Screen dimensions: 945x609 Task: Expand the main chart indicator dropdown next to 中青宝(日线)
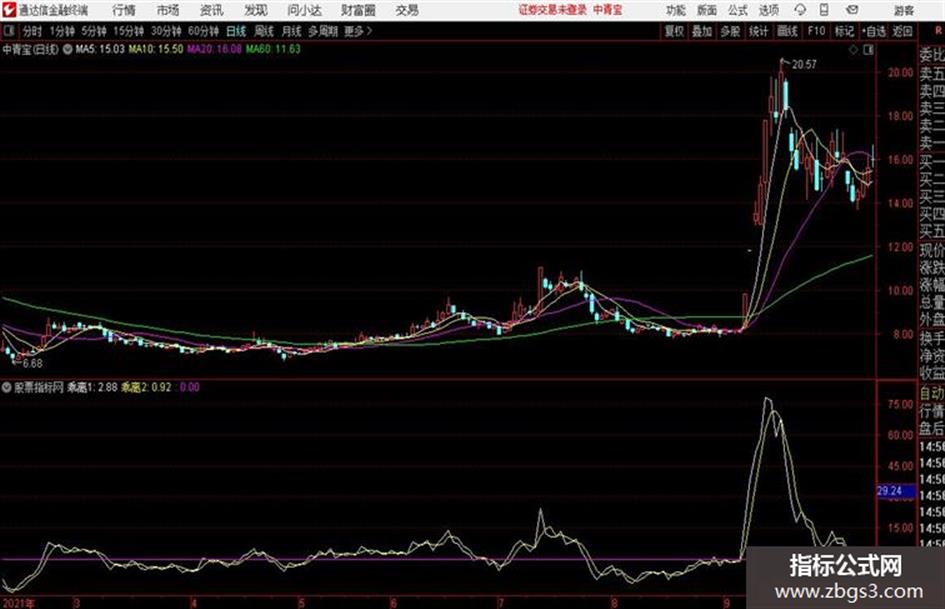click(66, 49)
